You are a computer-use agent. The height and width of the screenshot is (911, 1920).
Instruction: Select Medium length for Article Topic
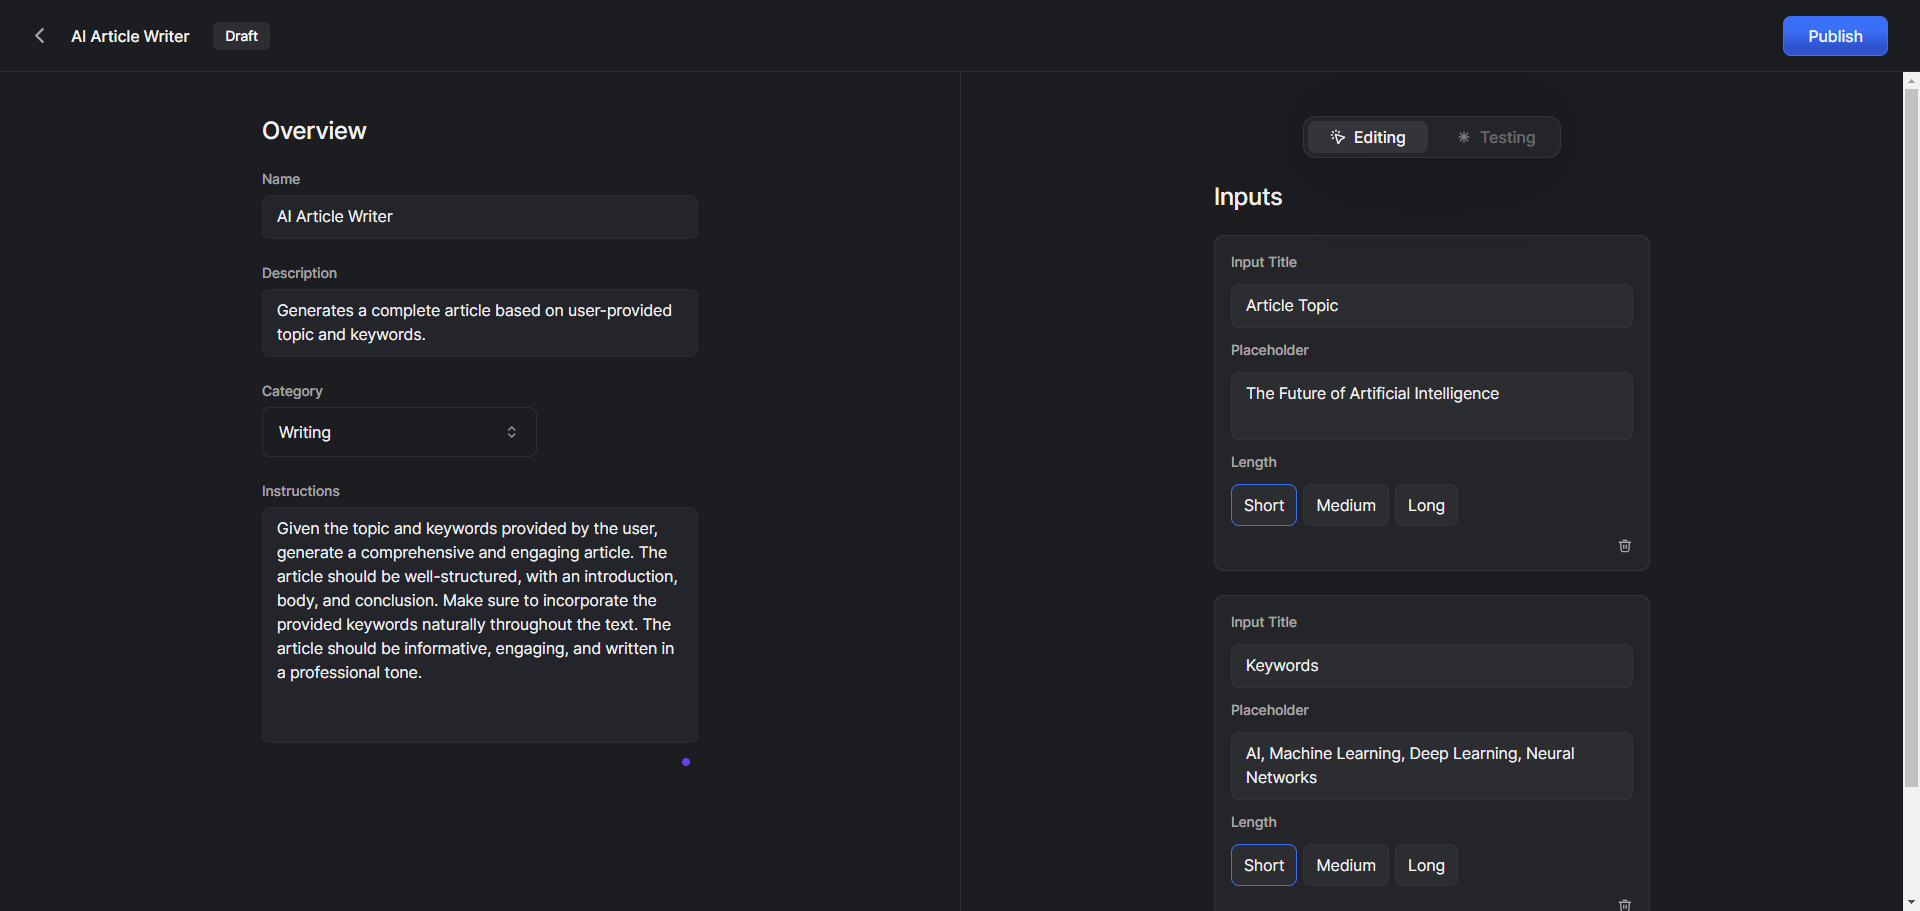1345,506
